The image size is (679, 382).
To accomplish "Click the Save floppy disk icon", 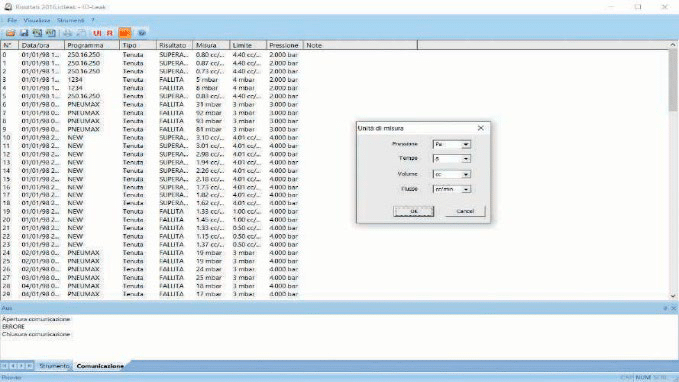I will click(x=24, y=33).
